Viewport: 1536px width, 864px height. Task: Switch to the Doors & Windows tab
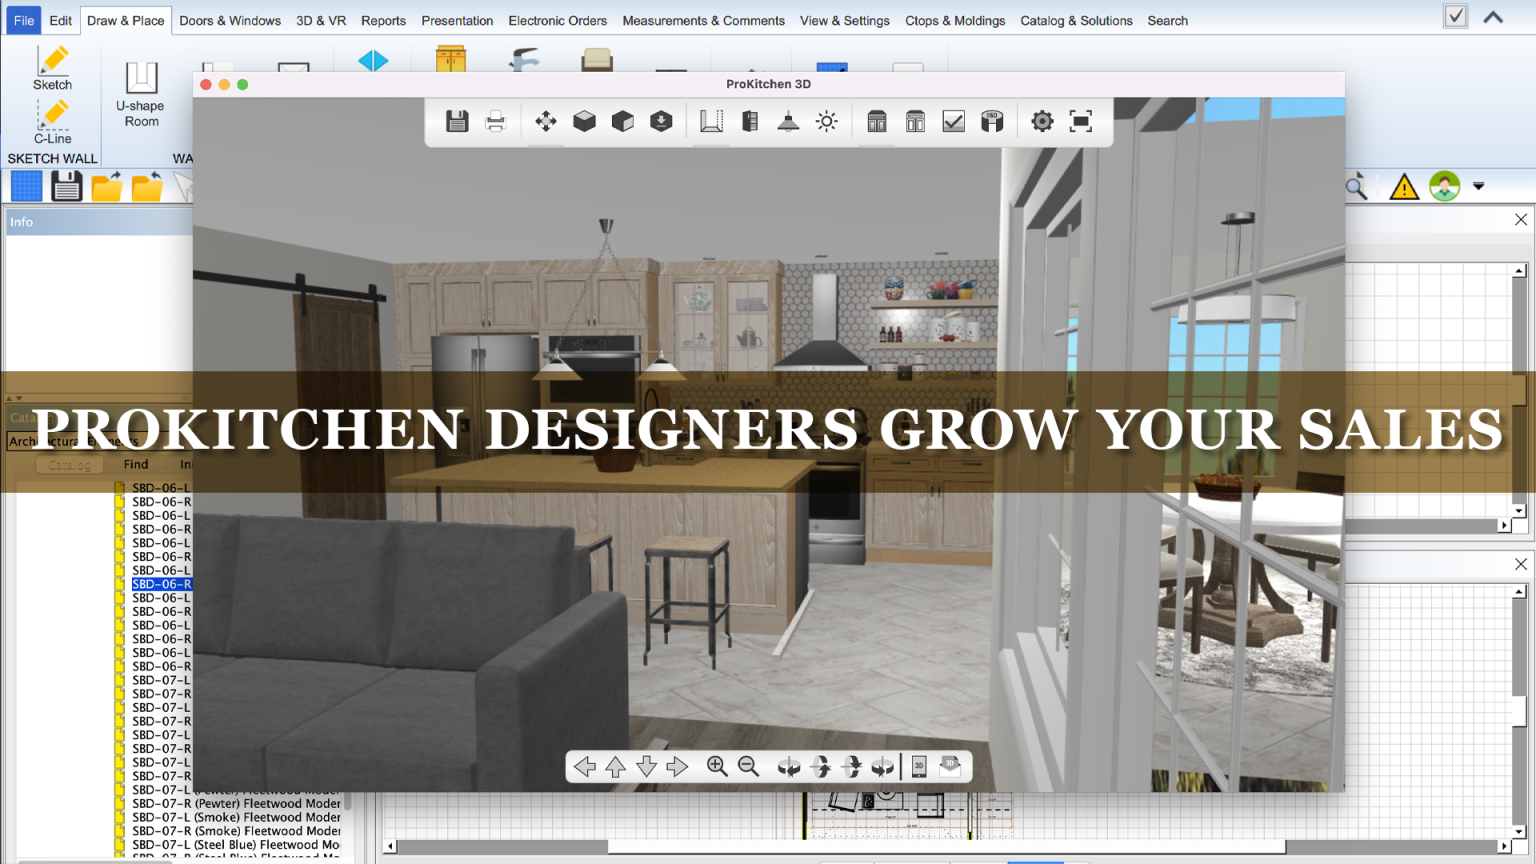[230, 20]
